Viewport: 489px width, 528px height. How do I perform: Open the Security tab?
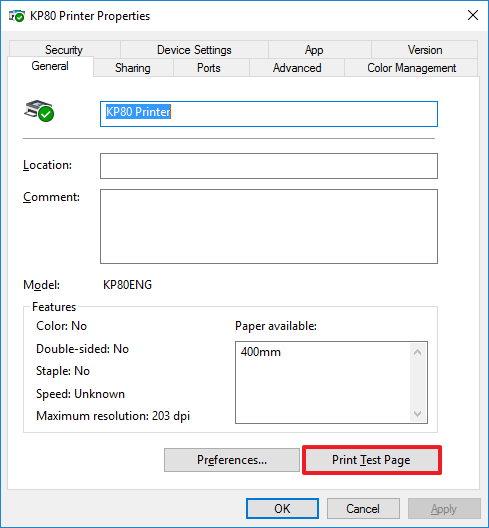[64, 50]
